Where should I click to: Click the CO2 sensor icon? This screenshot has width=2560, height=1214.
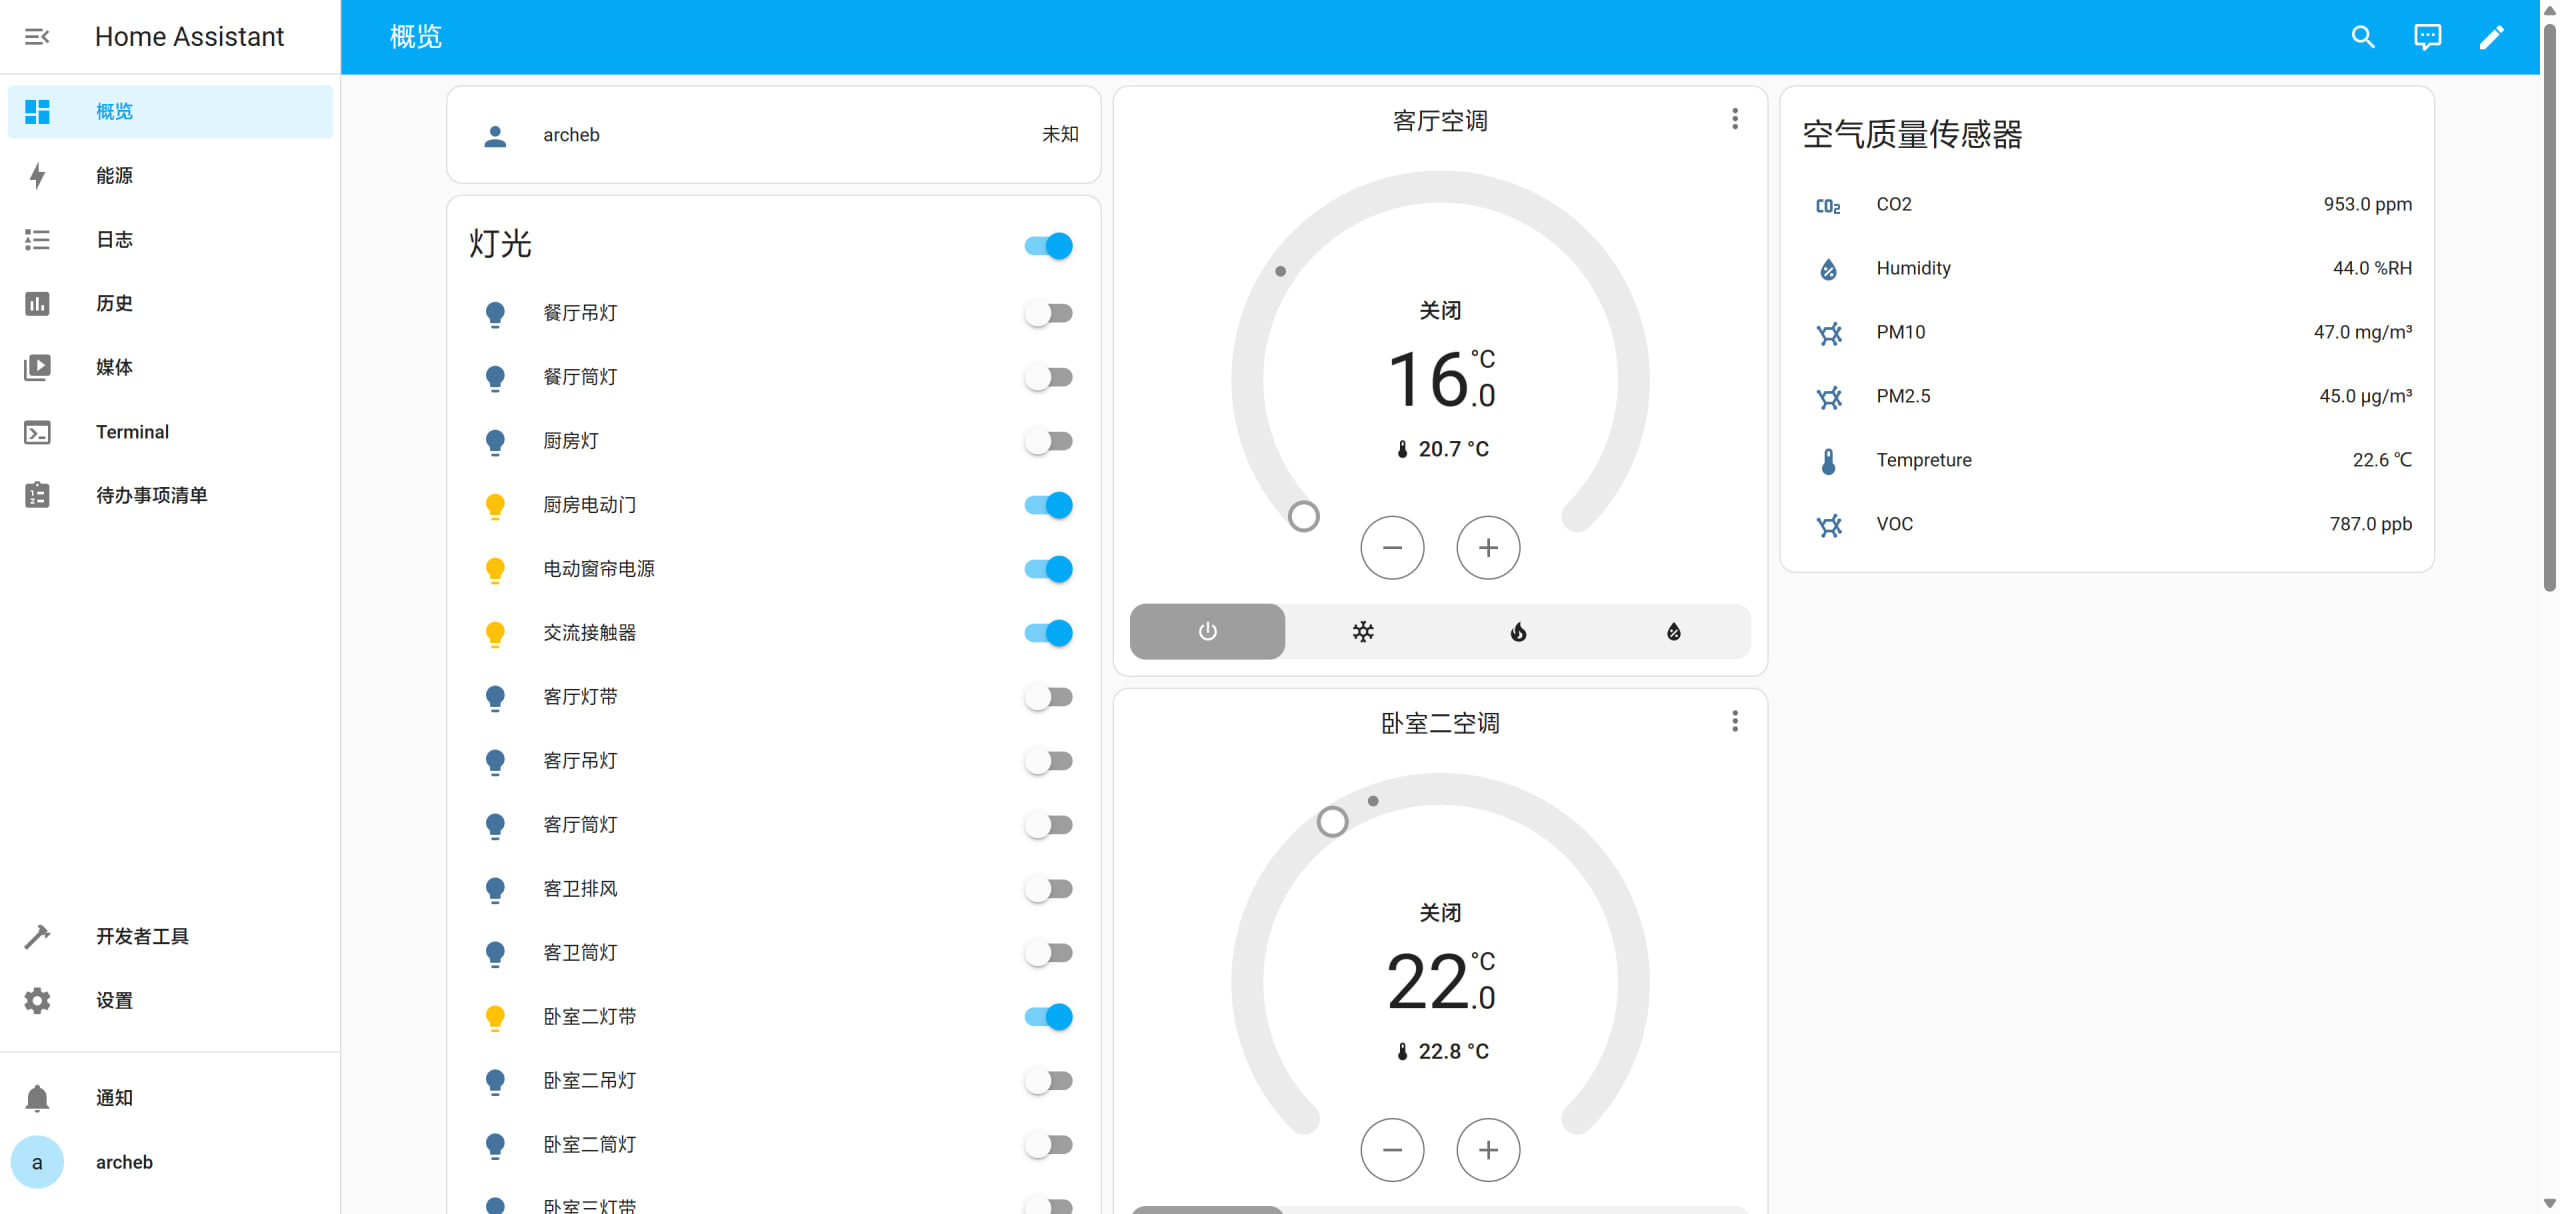tap(1828, 205)
